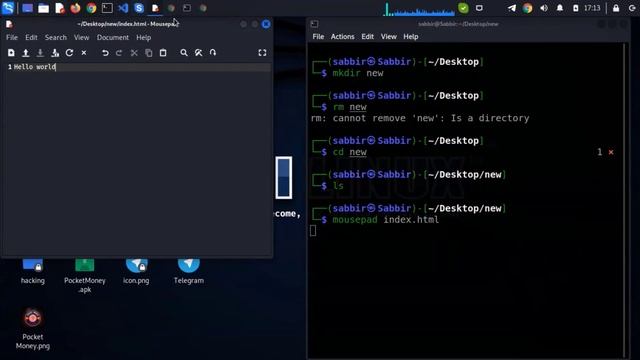
Task: Open Mousepad File menu
Action: tap(12, 38)
